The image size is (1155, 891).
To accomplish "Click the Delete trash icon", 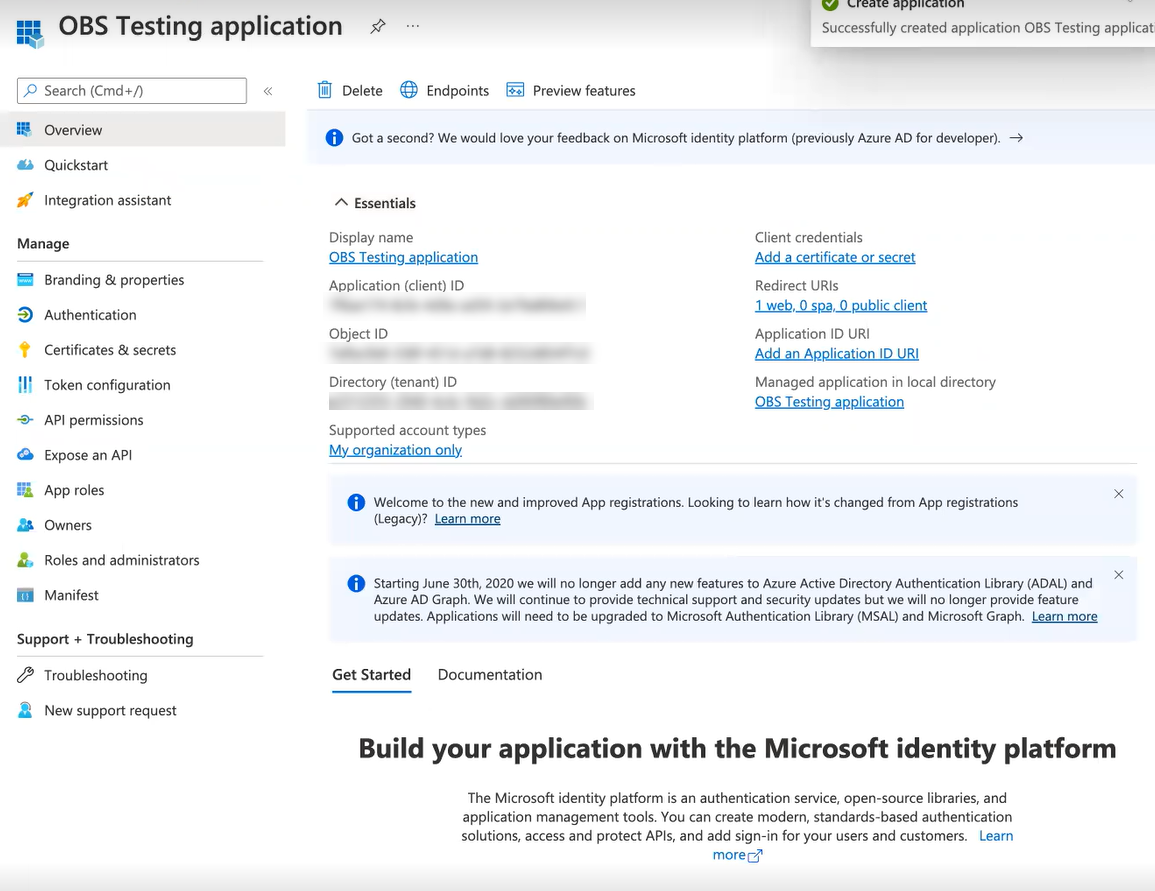I will [325, 90].
